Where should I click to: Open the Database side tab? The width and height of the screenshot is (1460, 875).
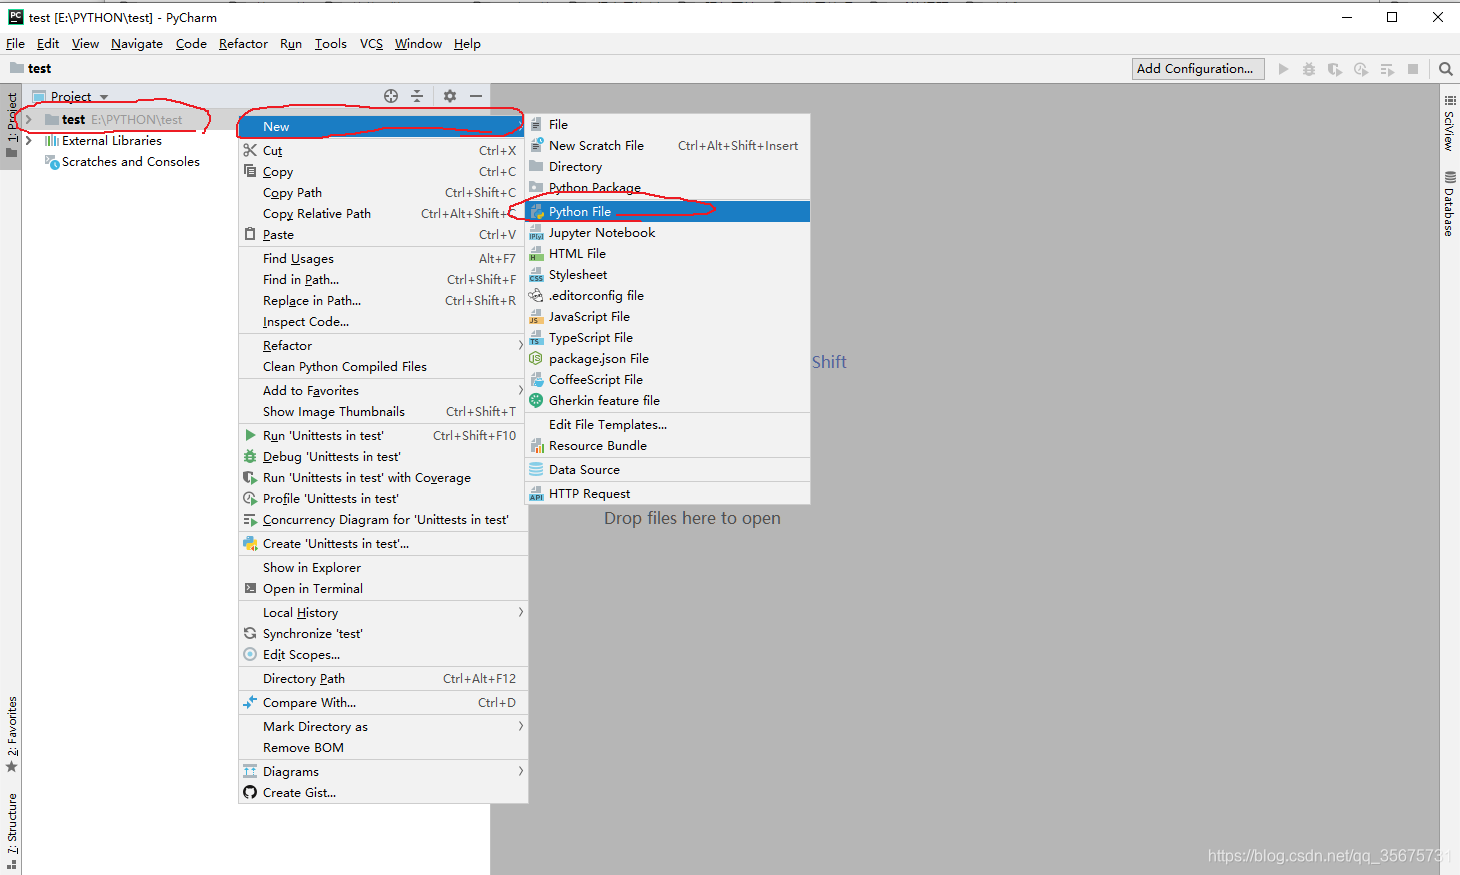[1449, 205]
